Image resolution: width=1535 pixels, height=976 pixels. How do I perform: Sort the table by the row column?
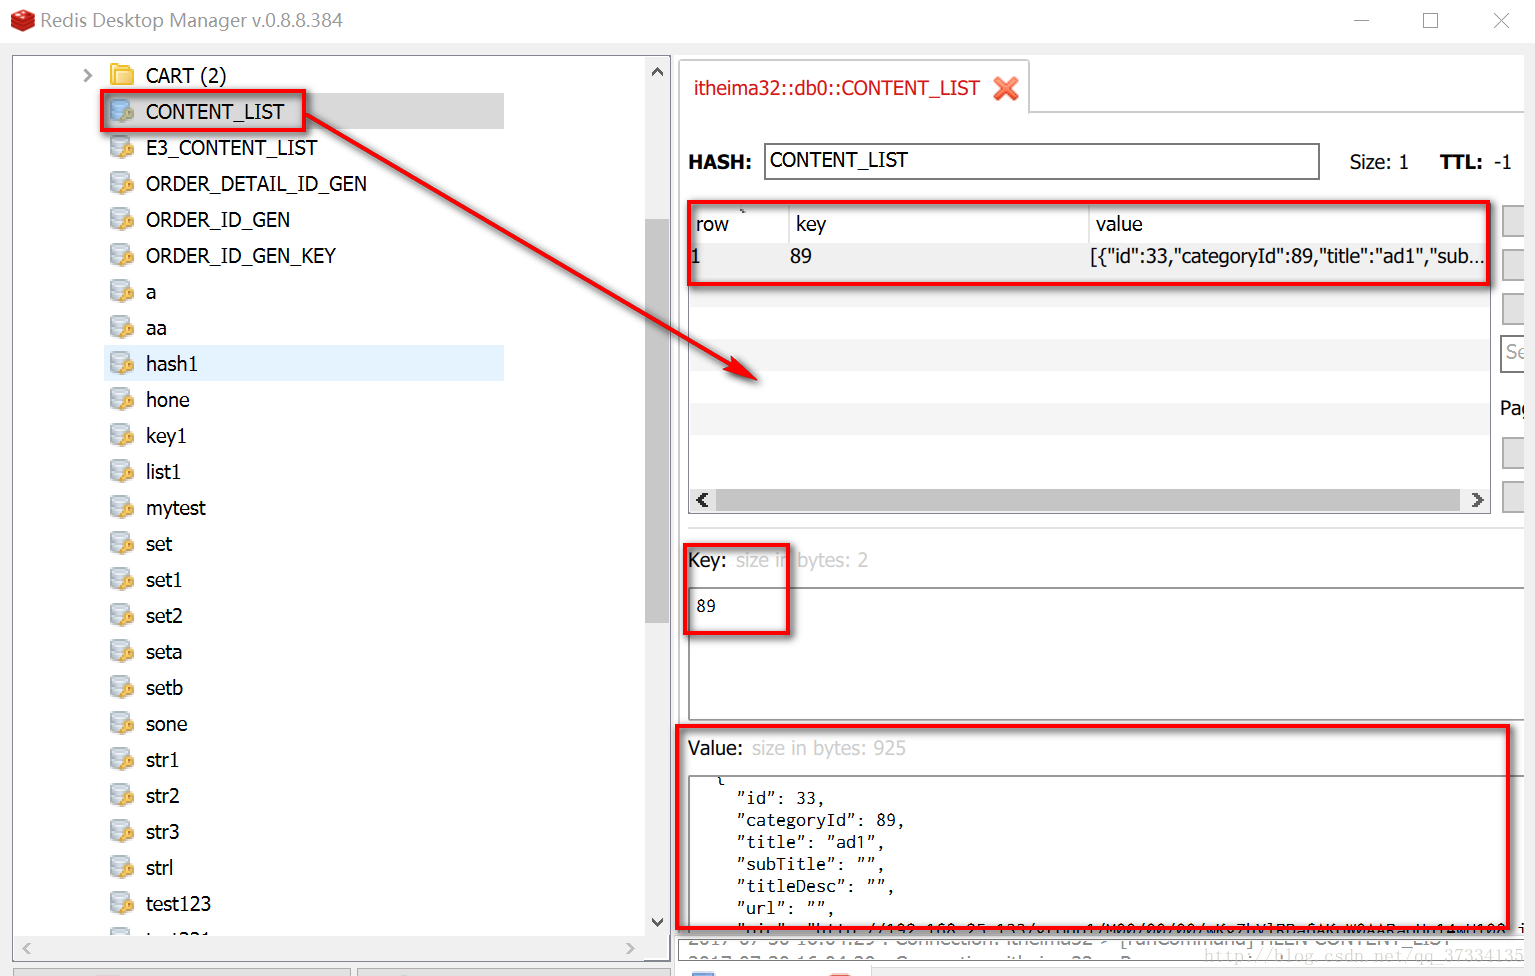tap(738, 224)
